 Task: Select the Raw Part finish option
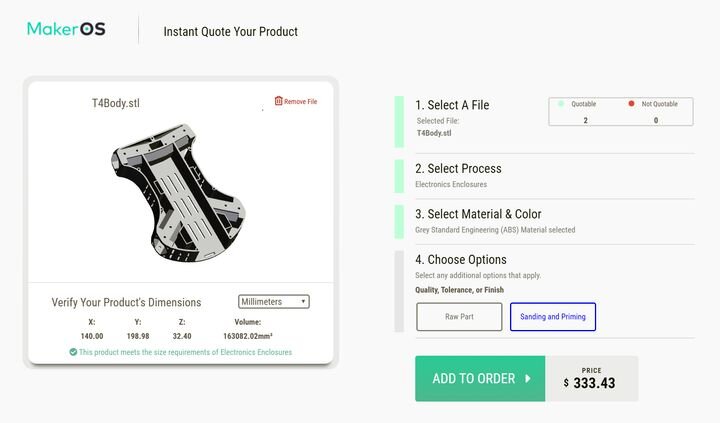[460, 317]
